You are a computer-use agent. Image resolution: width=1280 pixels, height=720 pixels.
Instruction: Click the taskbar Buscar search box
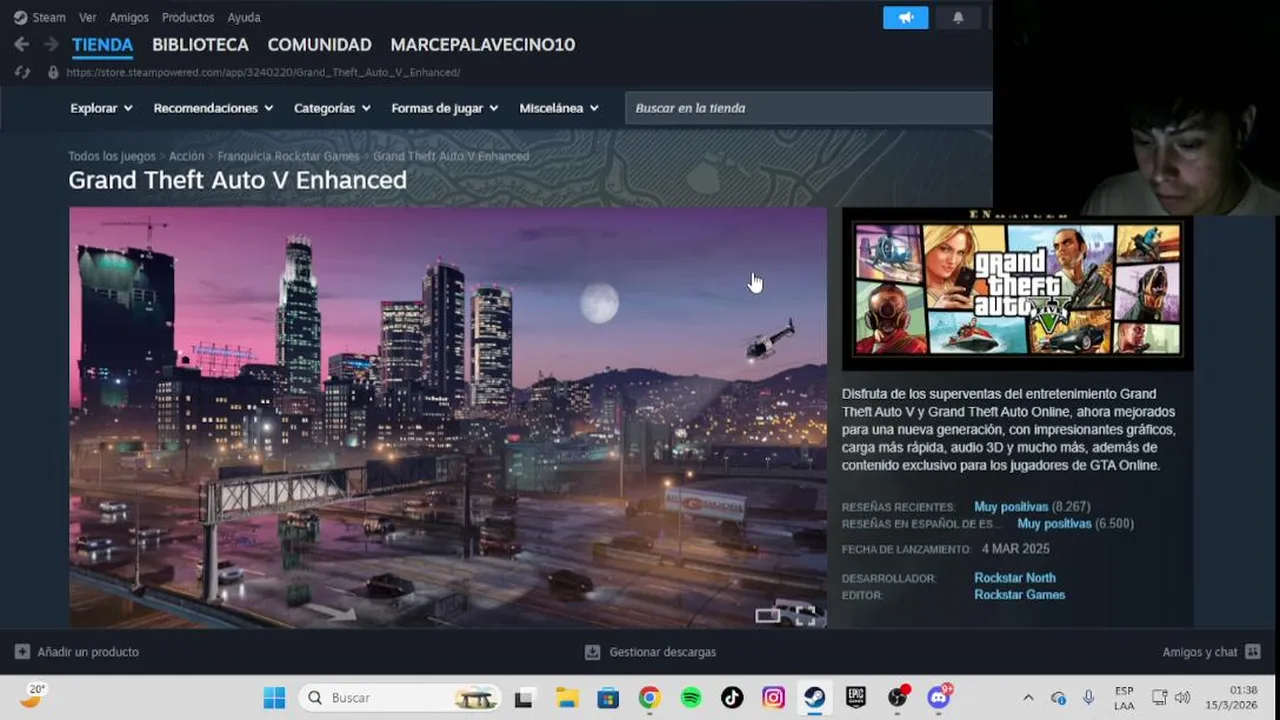click(x=401, y=698)
